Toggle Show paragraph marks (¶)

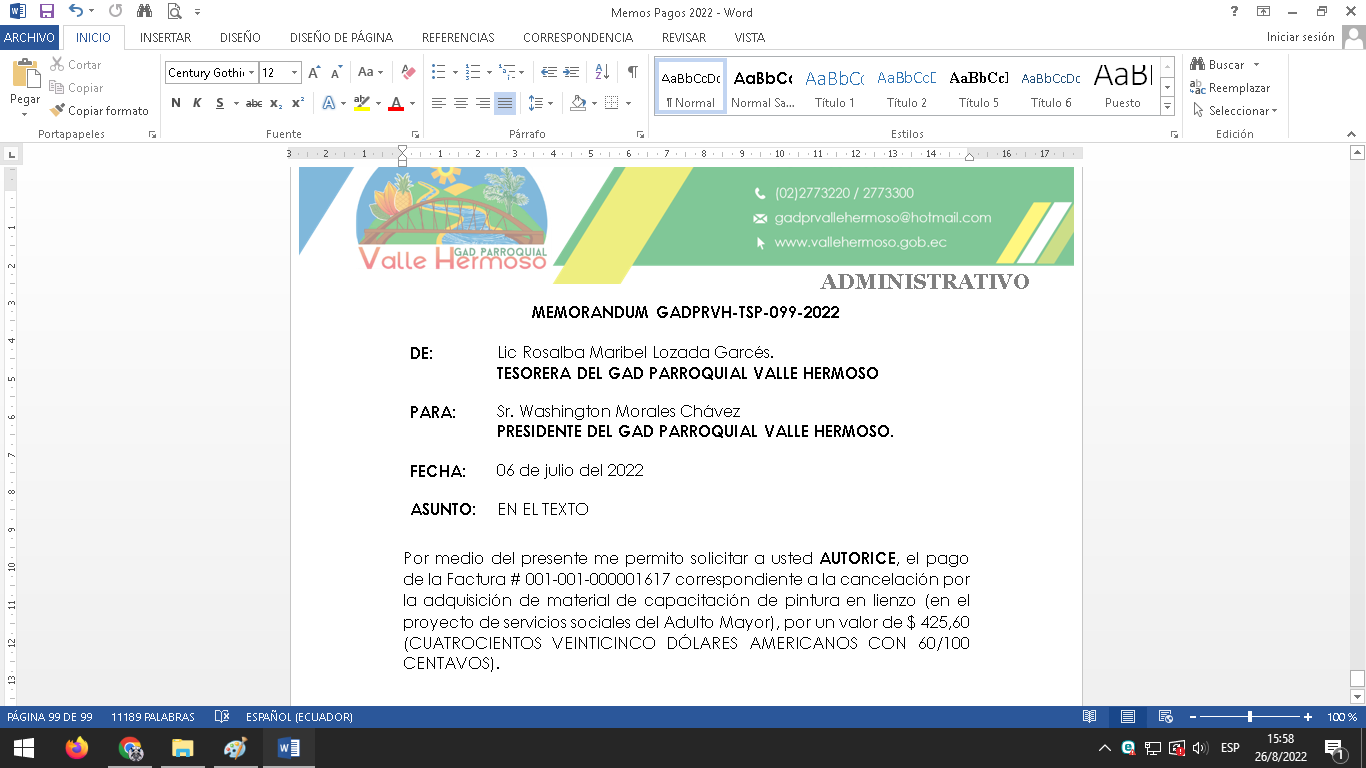tap(632, 72)
